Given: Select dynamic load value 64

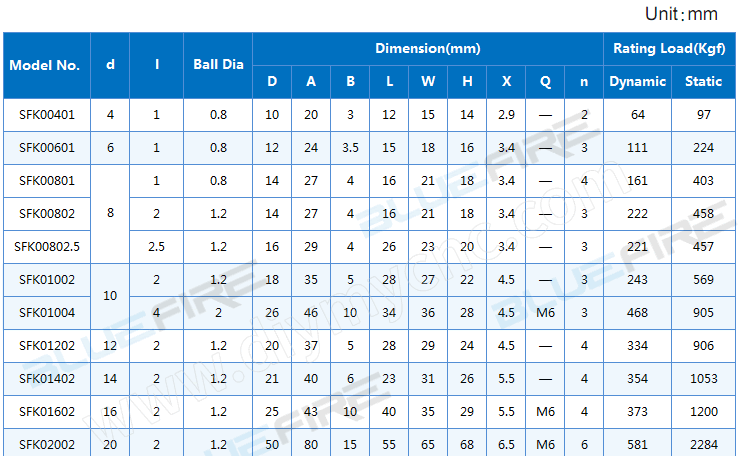Looking at the screenshot, I should point(637,115).
